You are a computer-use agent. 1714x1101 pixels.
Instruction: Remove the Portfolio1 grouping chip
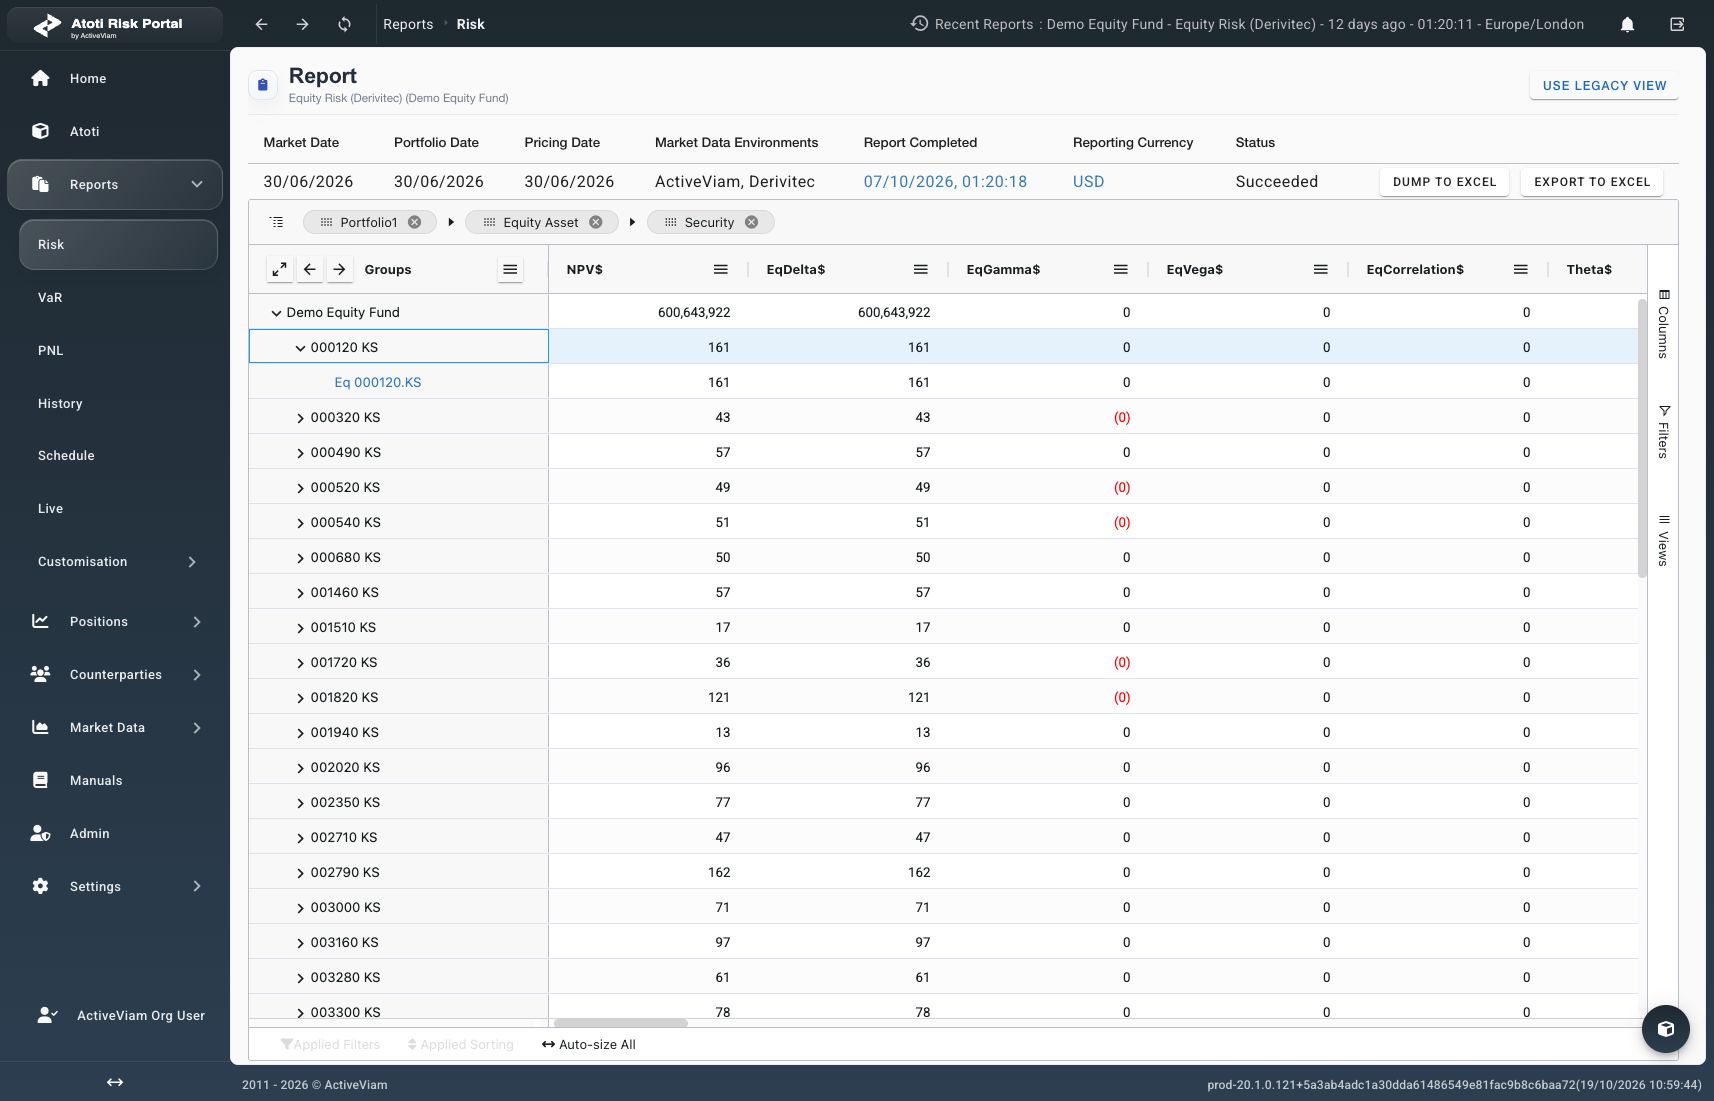pos(414,222)
